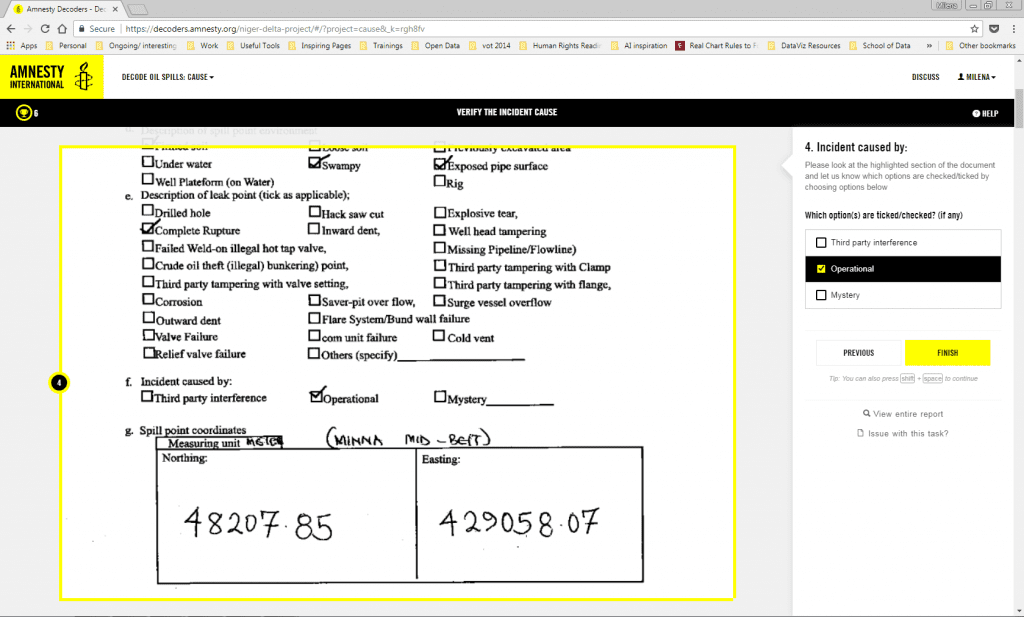The height and width of the screenshot is (617, 1024).
Task: Click the Previous button
Action: pos(858,353)
